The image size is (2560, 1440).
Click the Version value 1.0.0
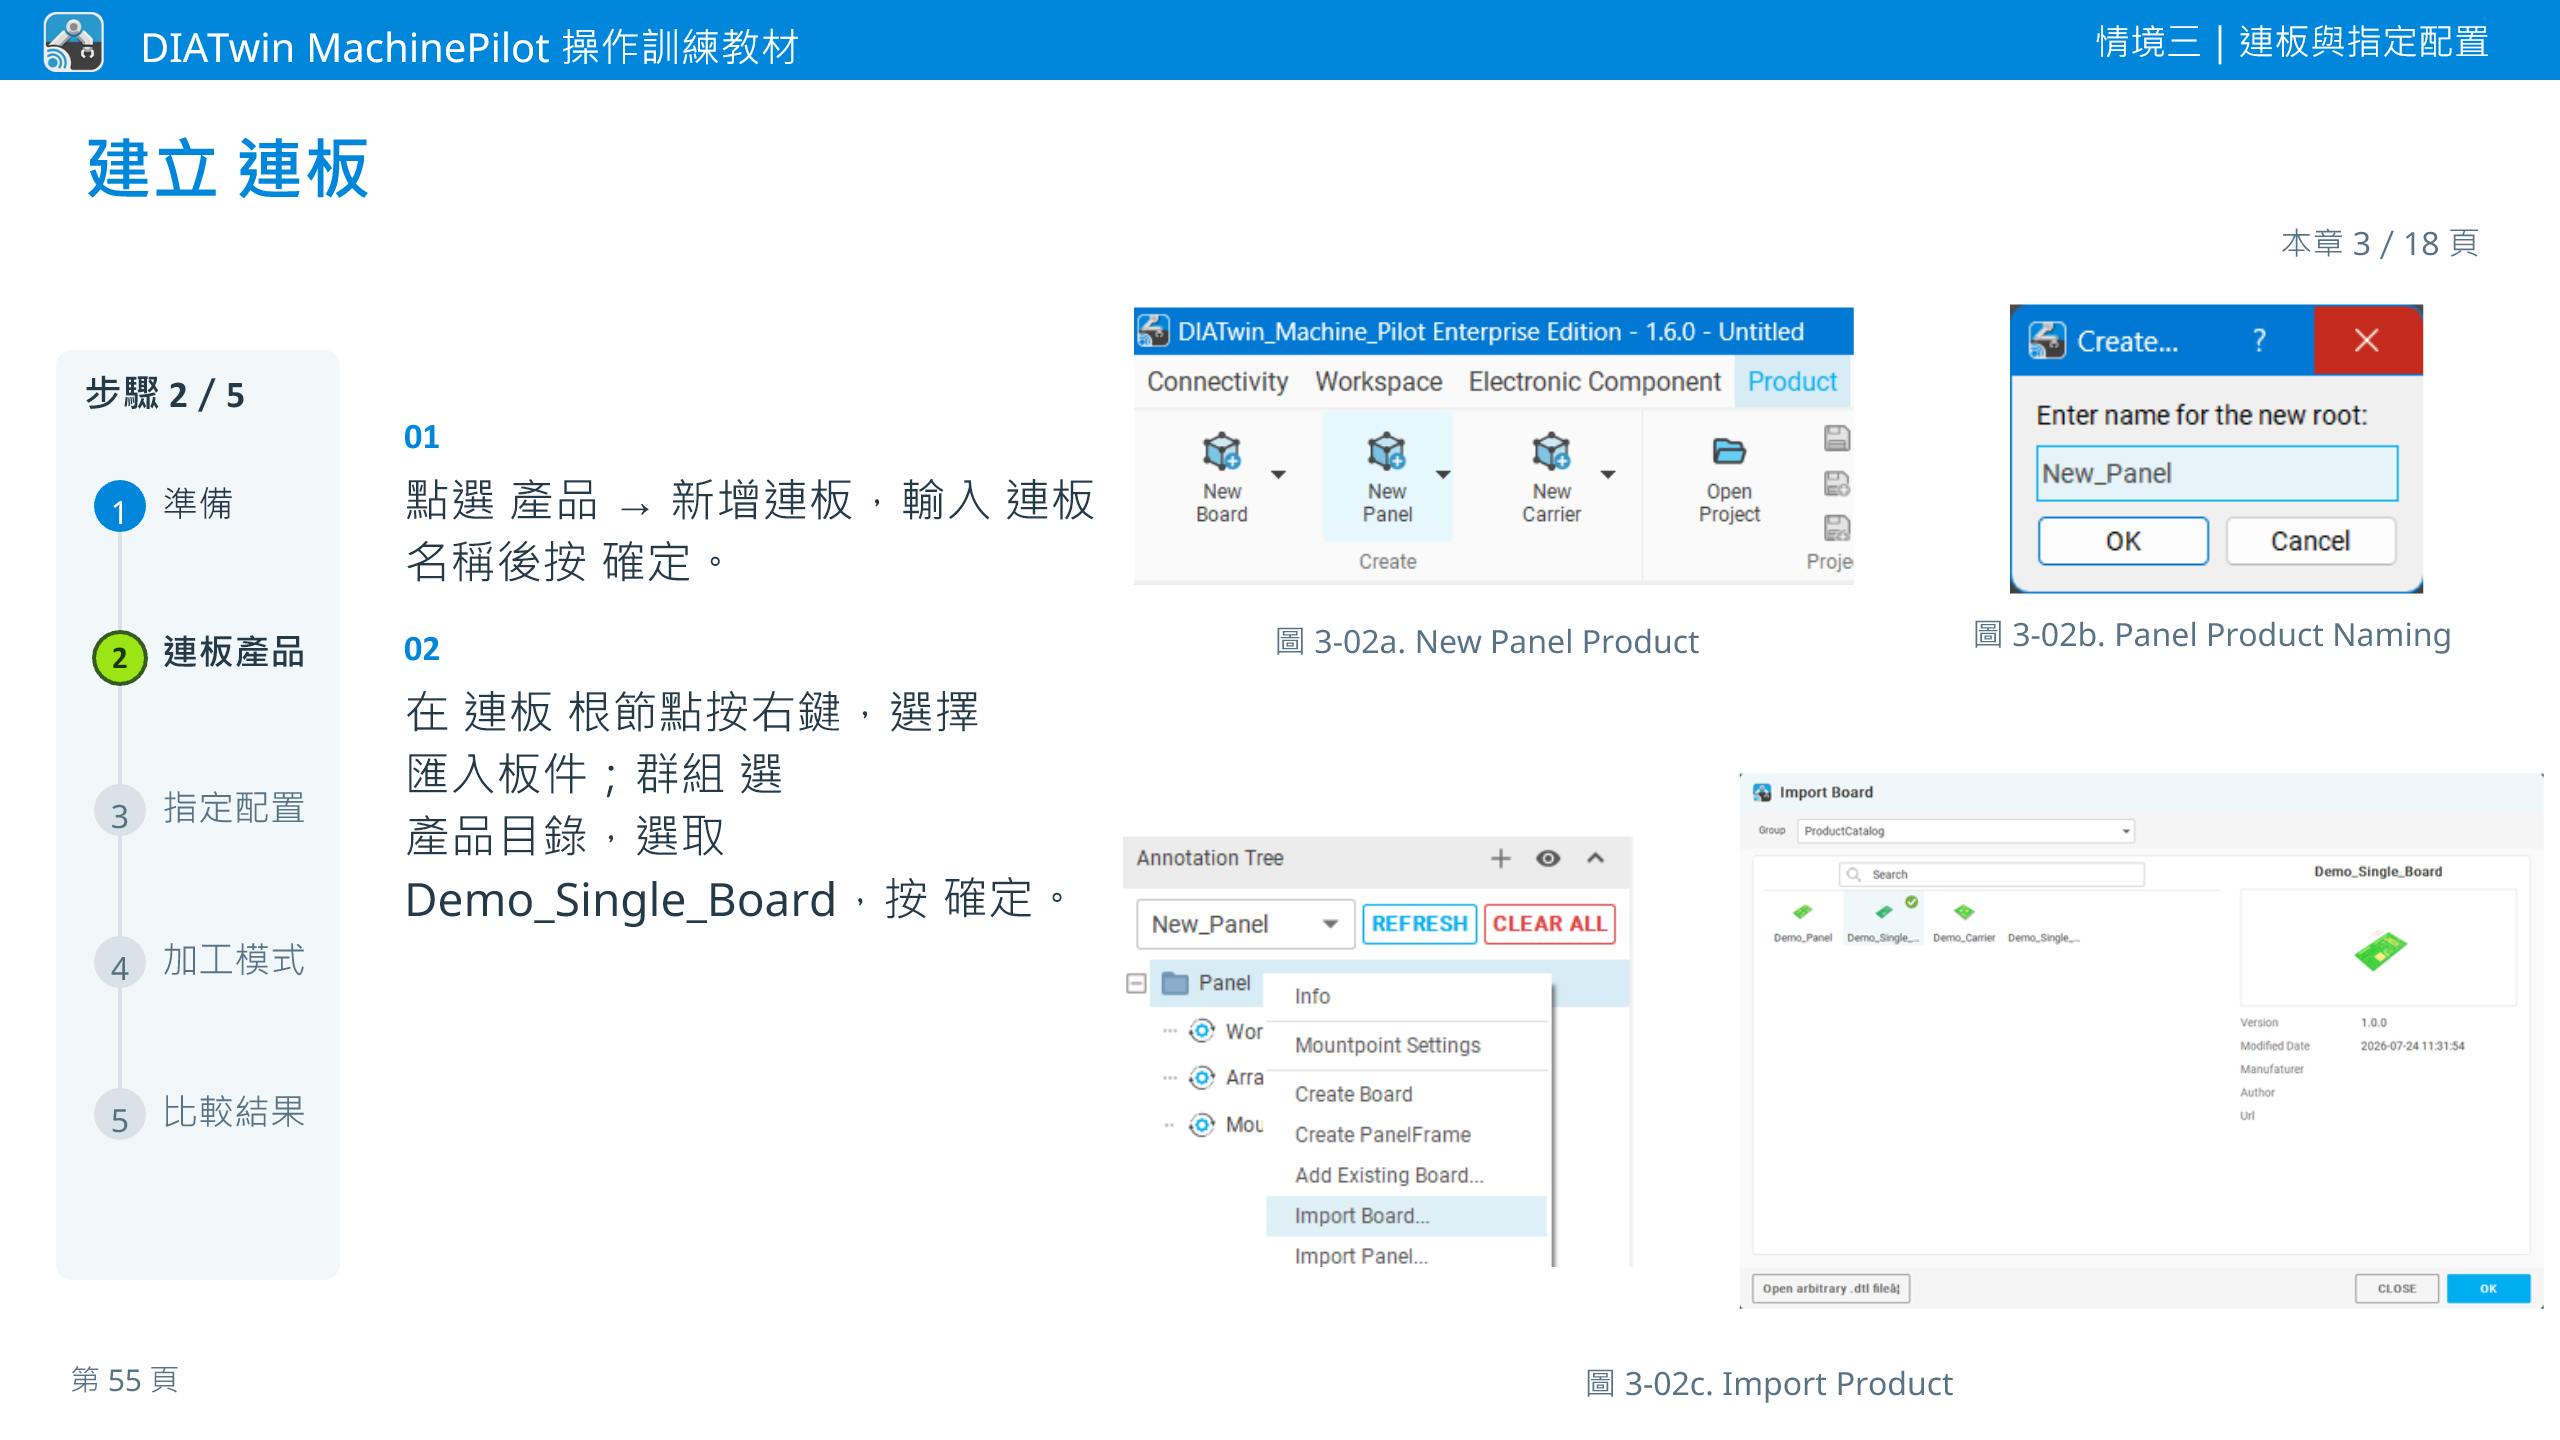pyautogui.click(x=2374, y=1022)
